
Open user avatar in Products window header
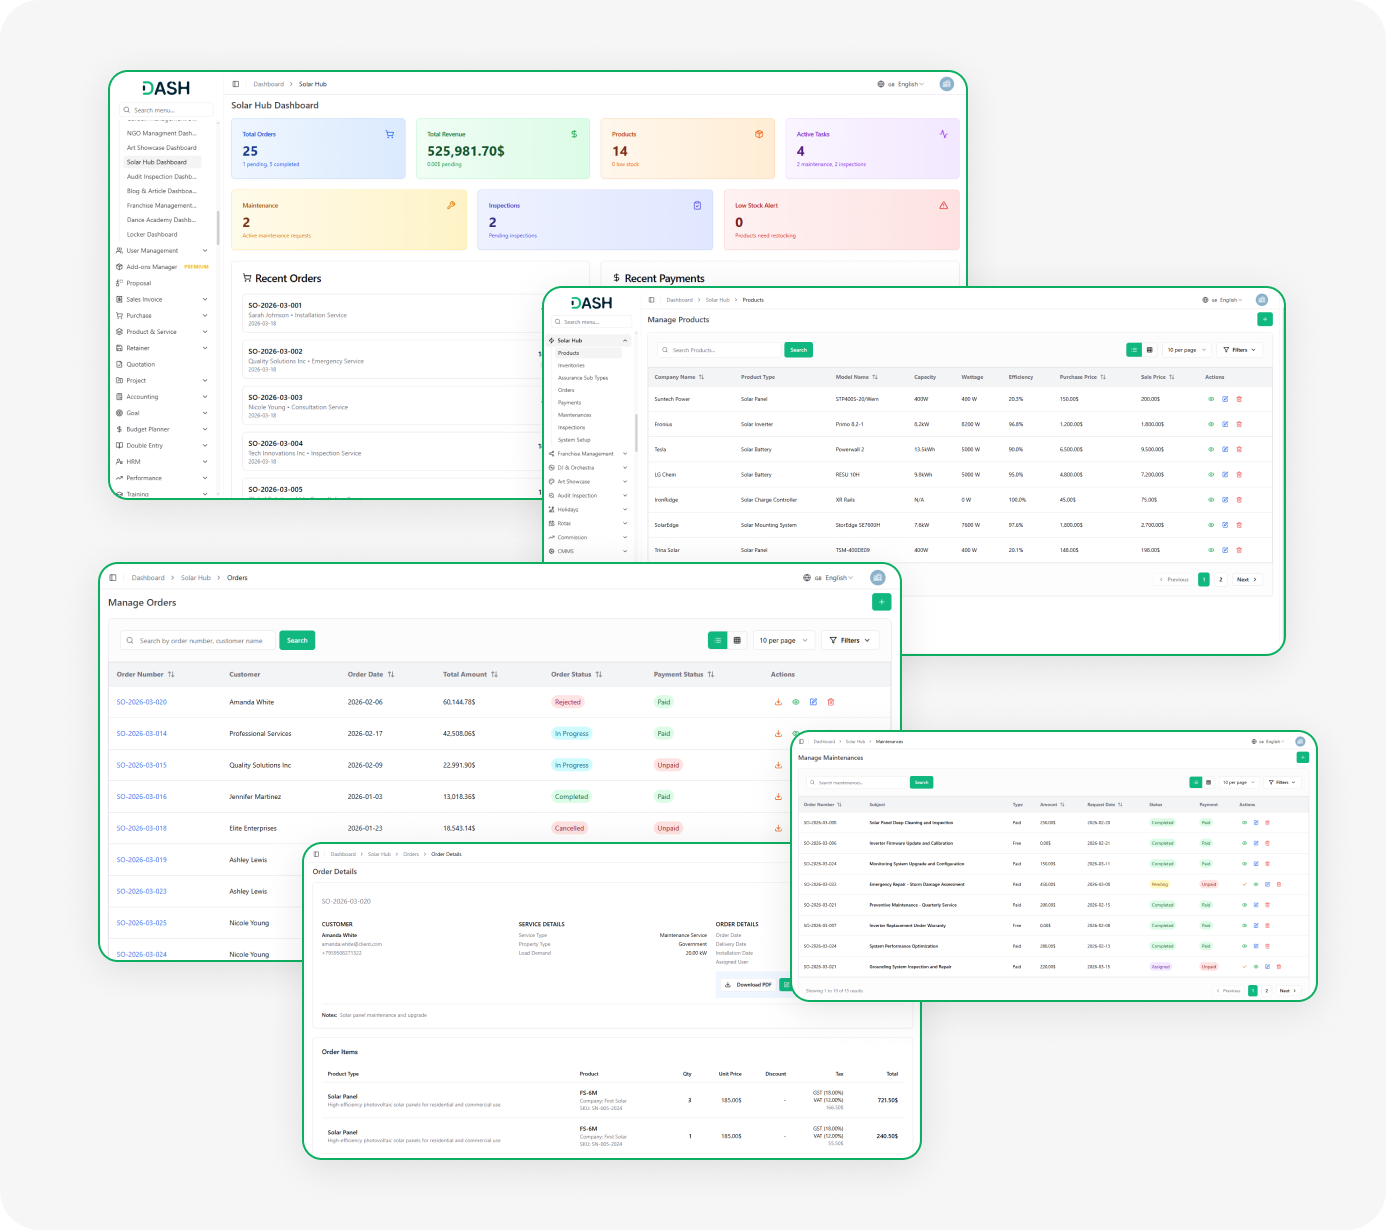click(x=1262, y=300)
